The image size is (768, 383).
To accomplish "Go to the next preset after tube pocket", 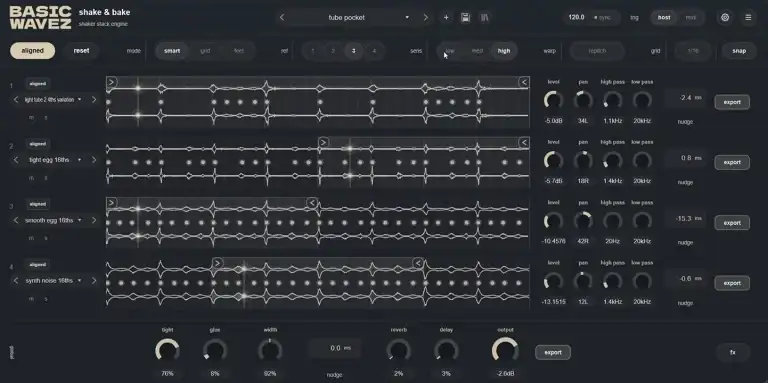I will pyautogui.click(x=426, y=18).
